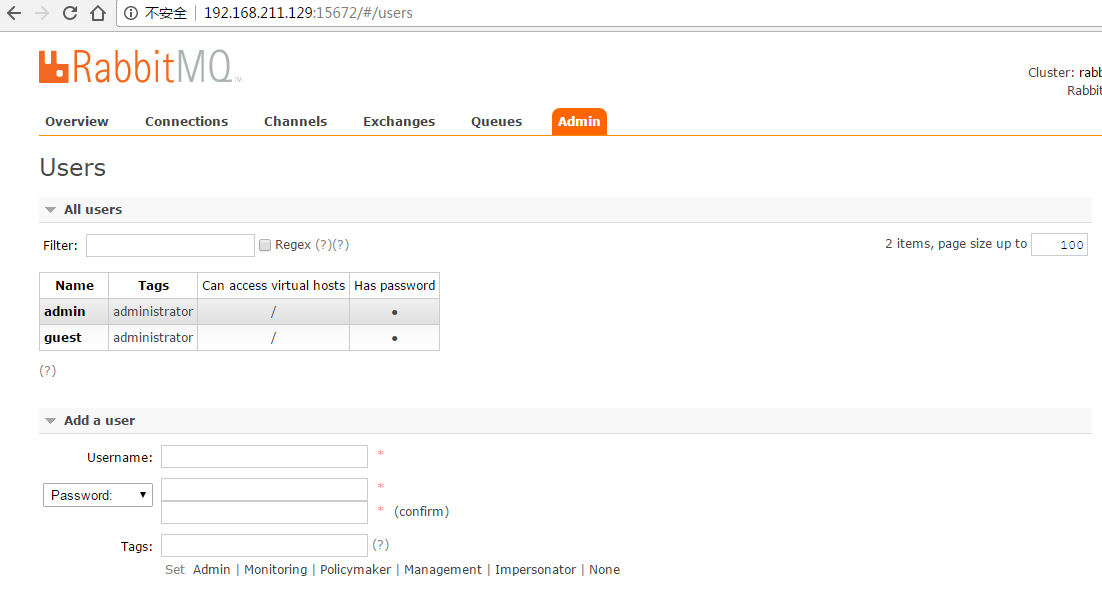Open the guest user details
The height and width of the screenshot is (589, 1102).
[63, 337]
